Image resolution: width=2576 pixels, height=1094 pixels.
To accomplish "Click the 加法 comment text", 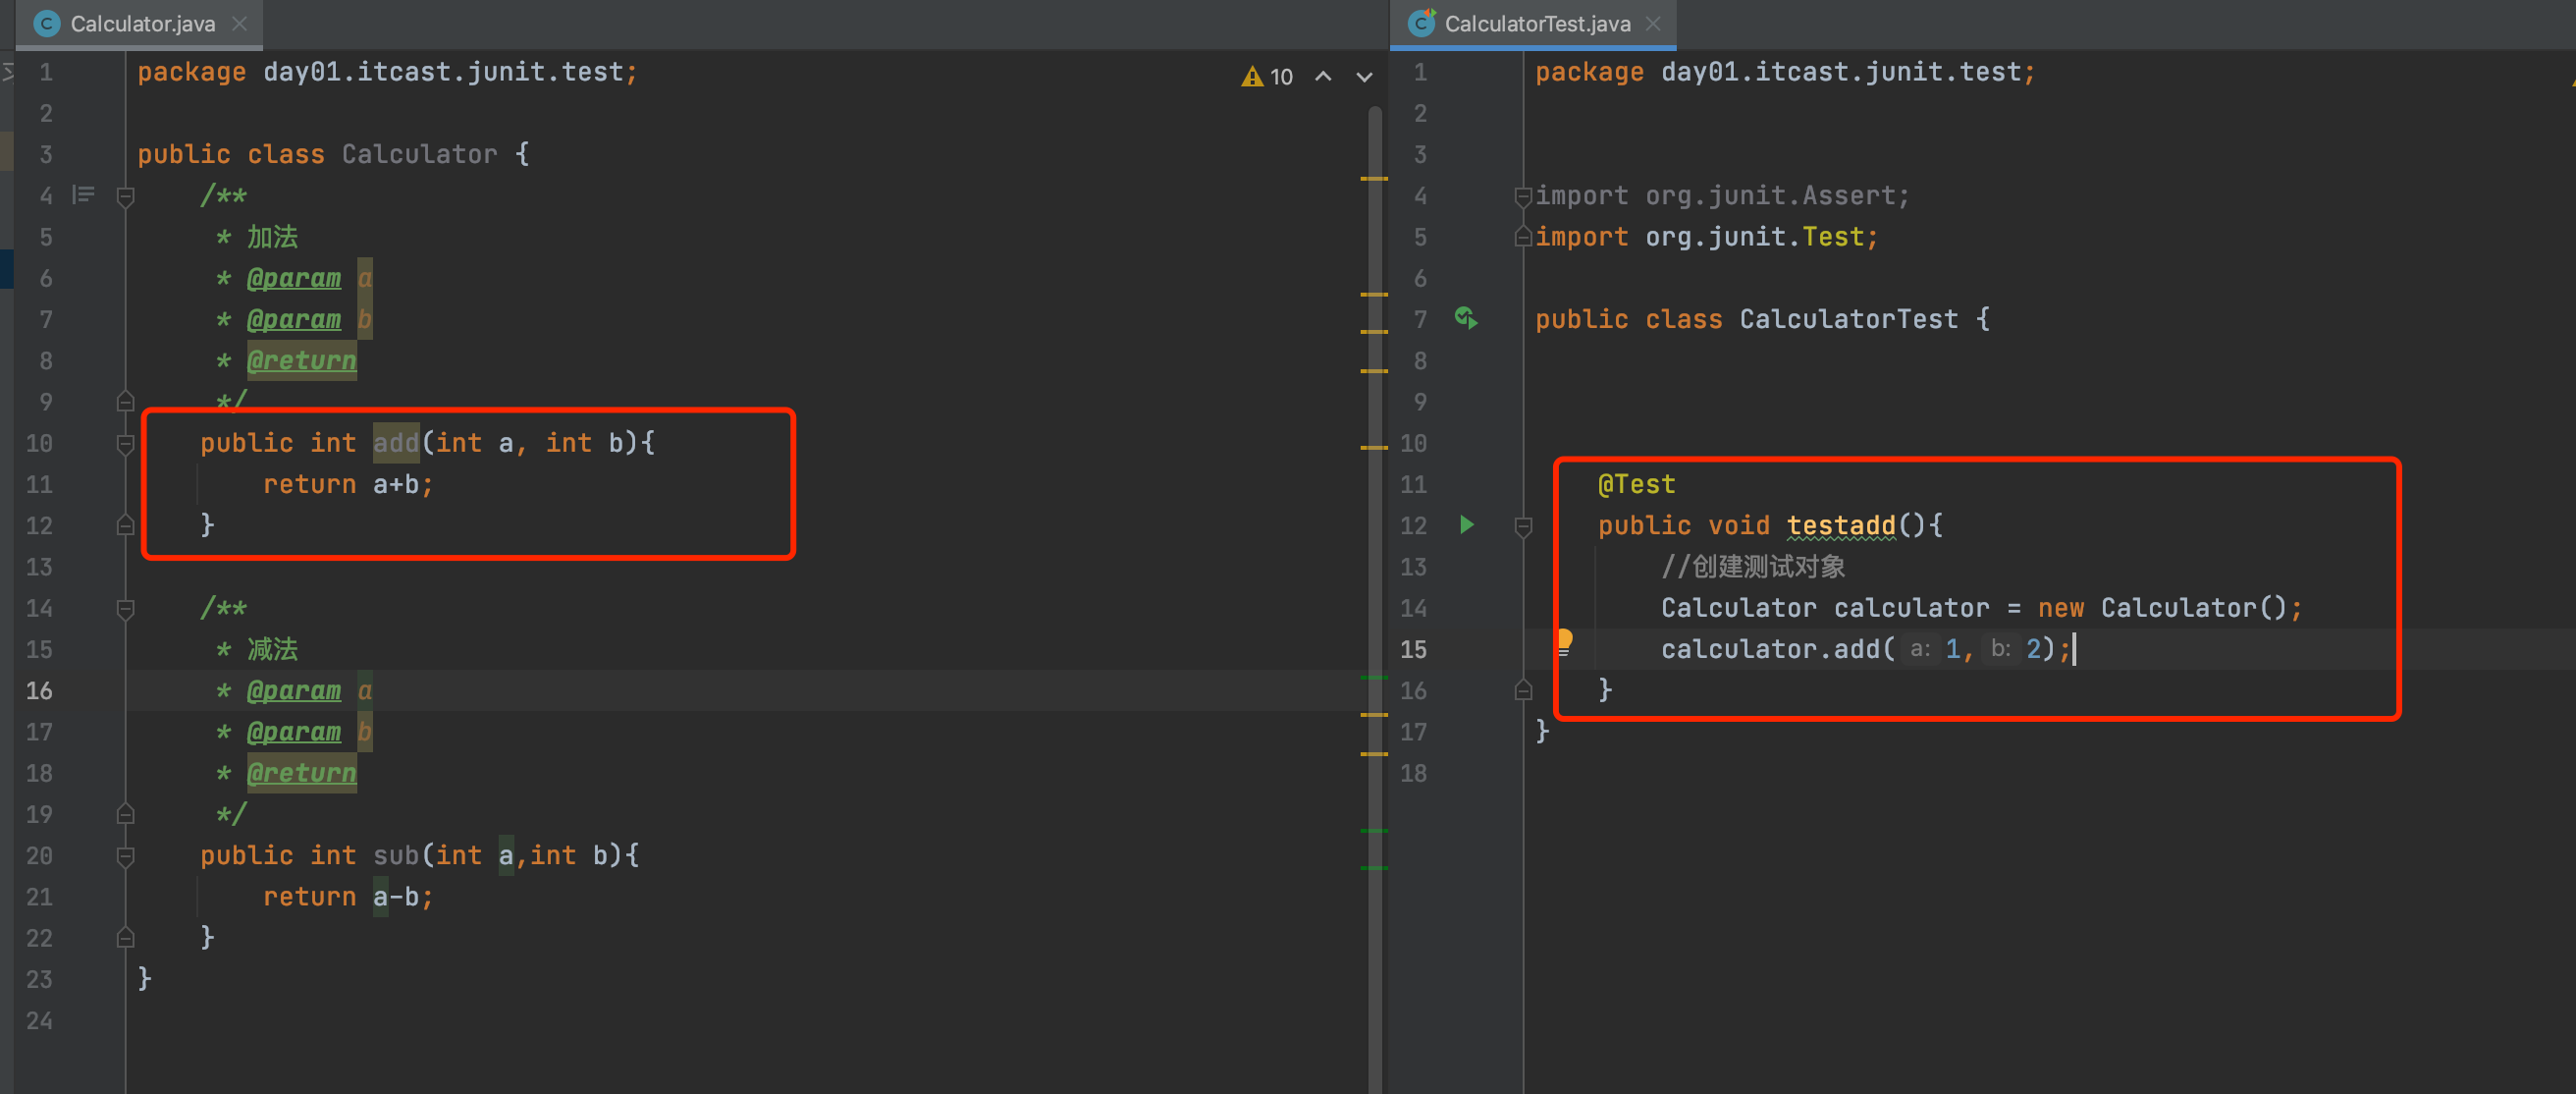I will point(272,237).
